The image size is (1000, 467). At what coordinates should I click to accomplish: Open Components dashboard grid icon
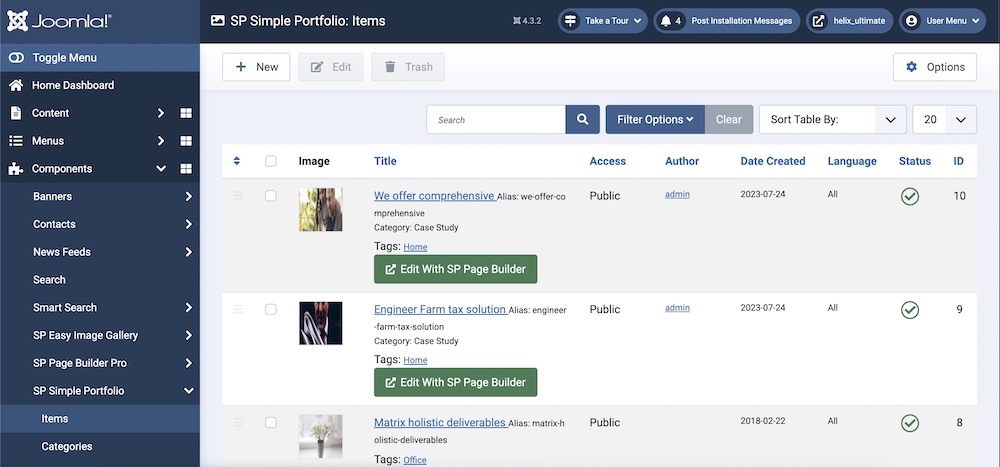click(x=186, y=169)
